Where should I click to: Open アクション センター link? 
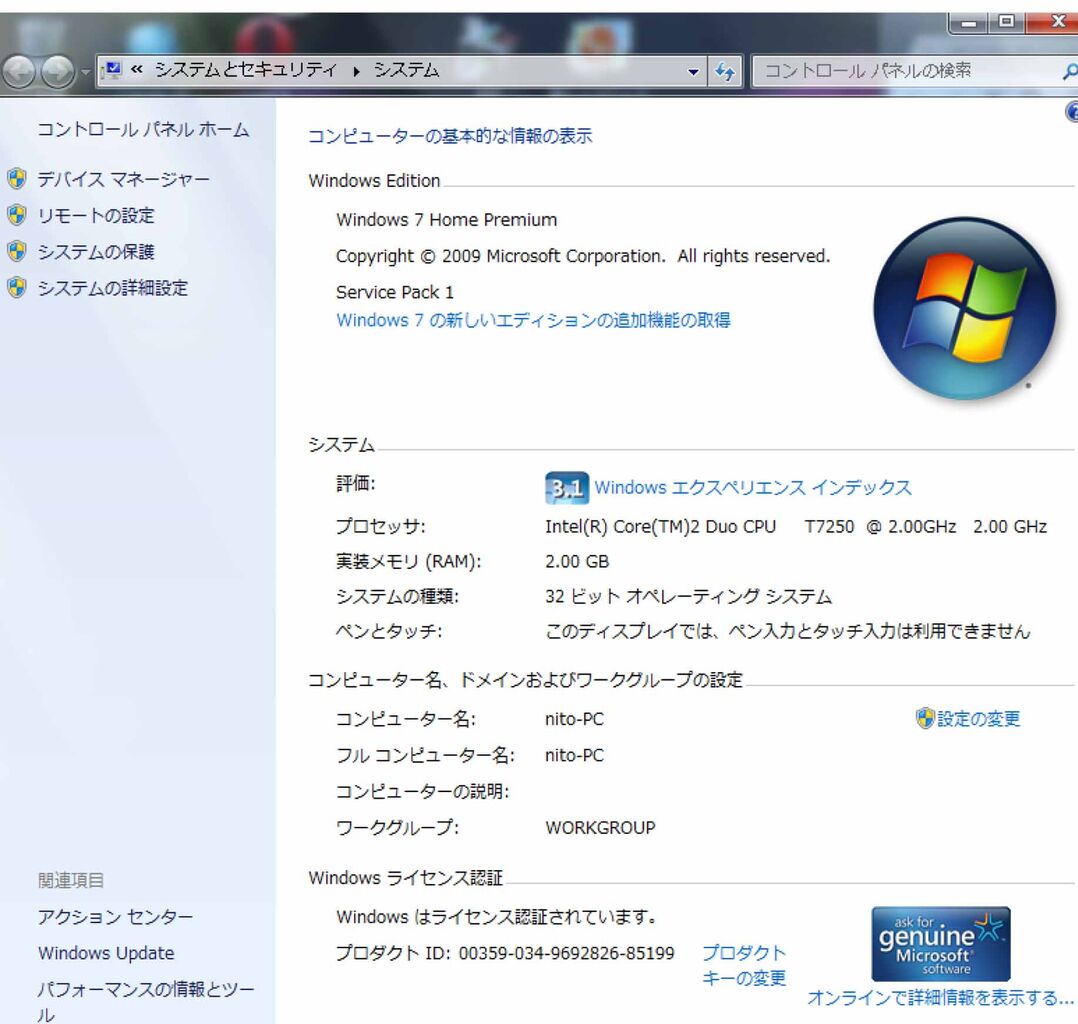116,917
